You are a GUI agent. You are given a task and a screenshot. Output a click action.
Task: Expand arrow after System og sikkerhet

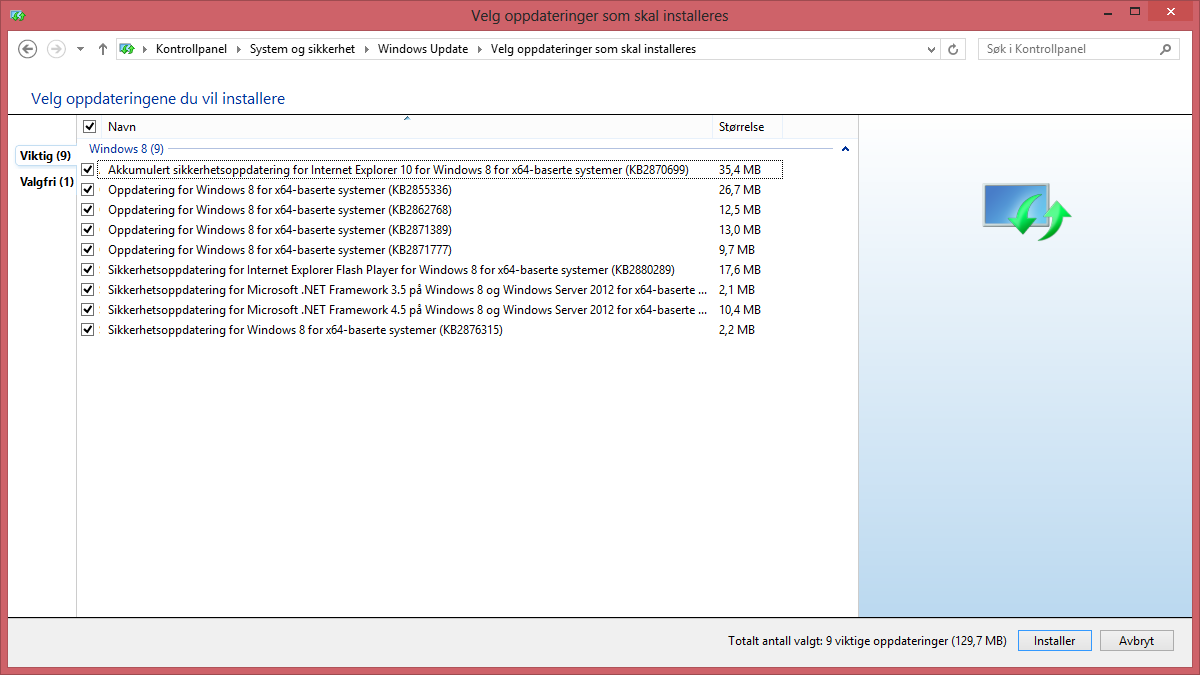point(367,49)
